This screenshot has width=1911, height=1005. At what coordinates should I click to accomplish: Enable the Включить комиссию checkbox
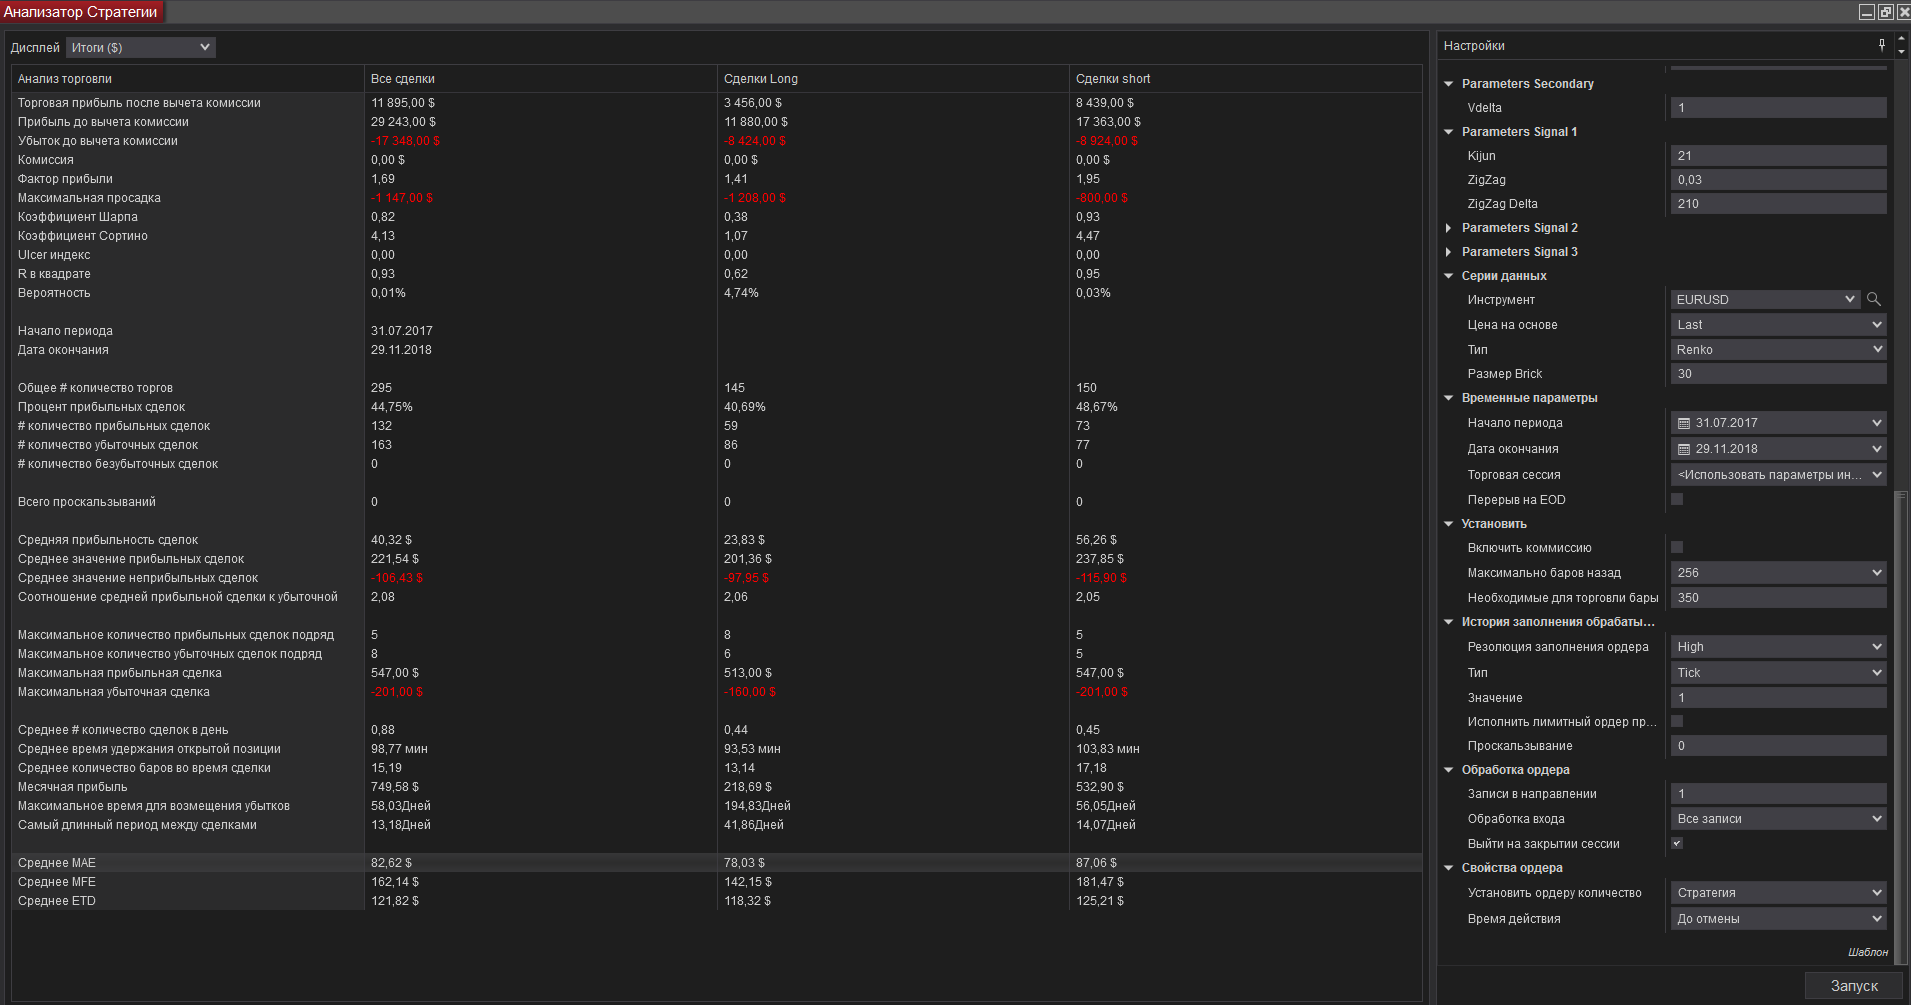[x=1677, y=547]
